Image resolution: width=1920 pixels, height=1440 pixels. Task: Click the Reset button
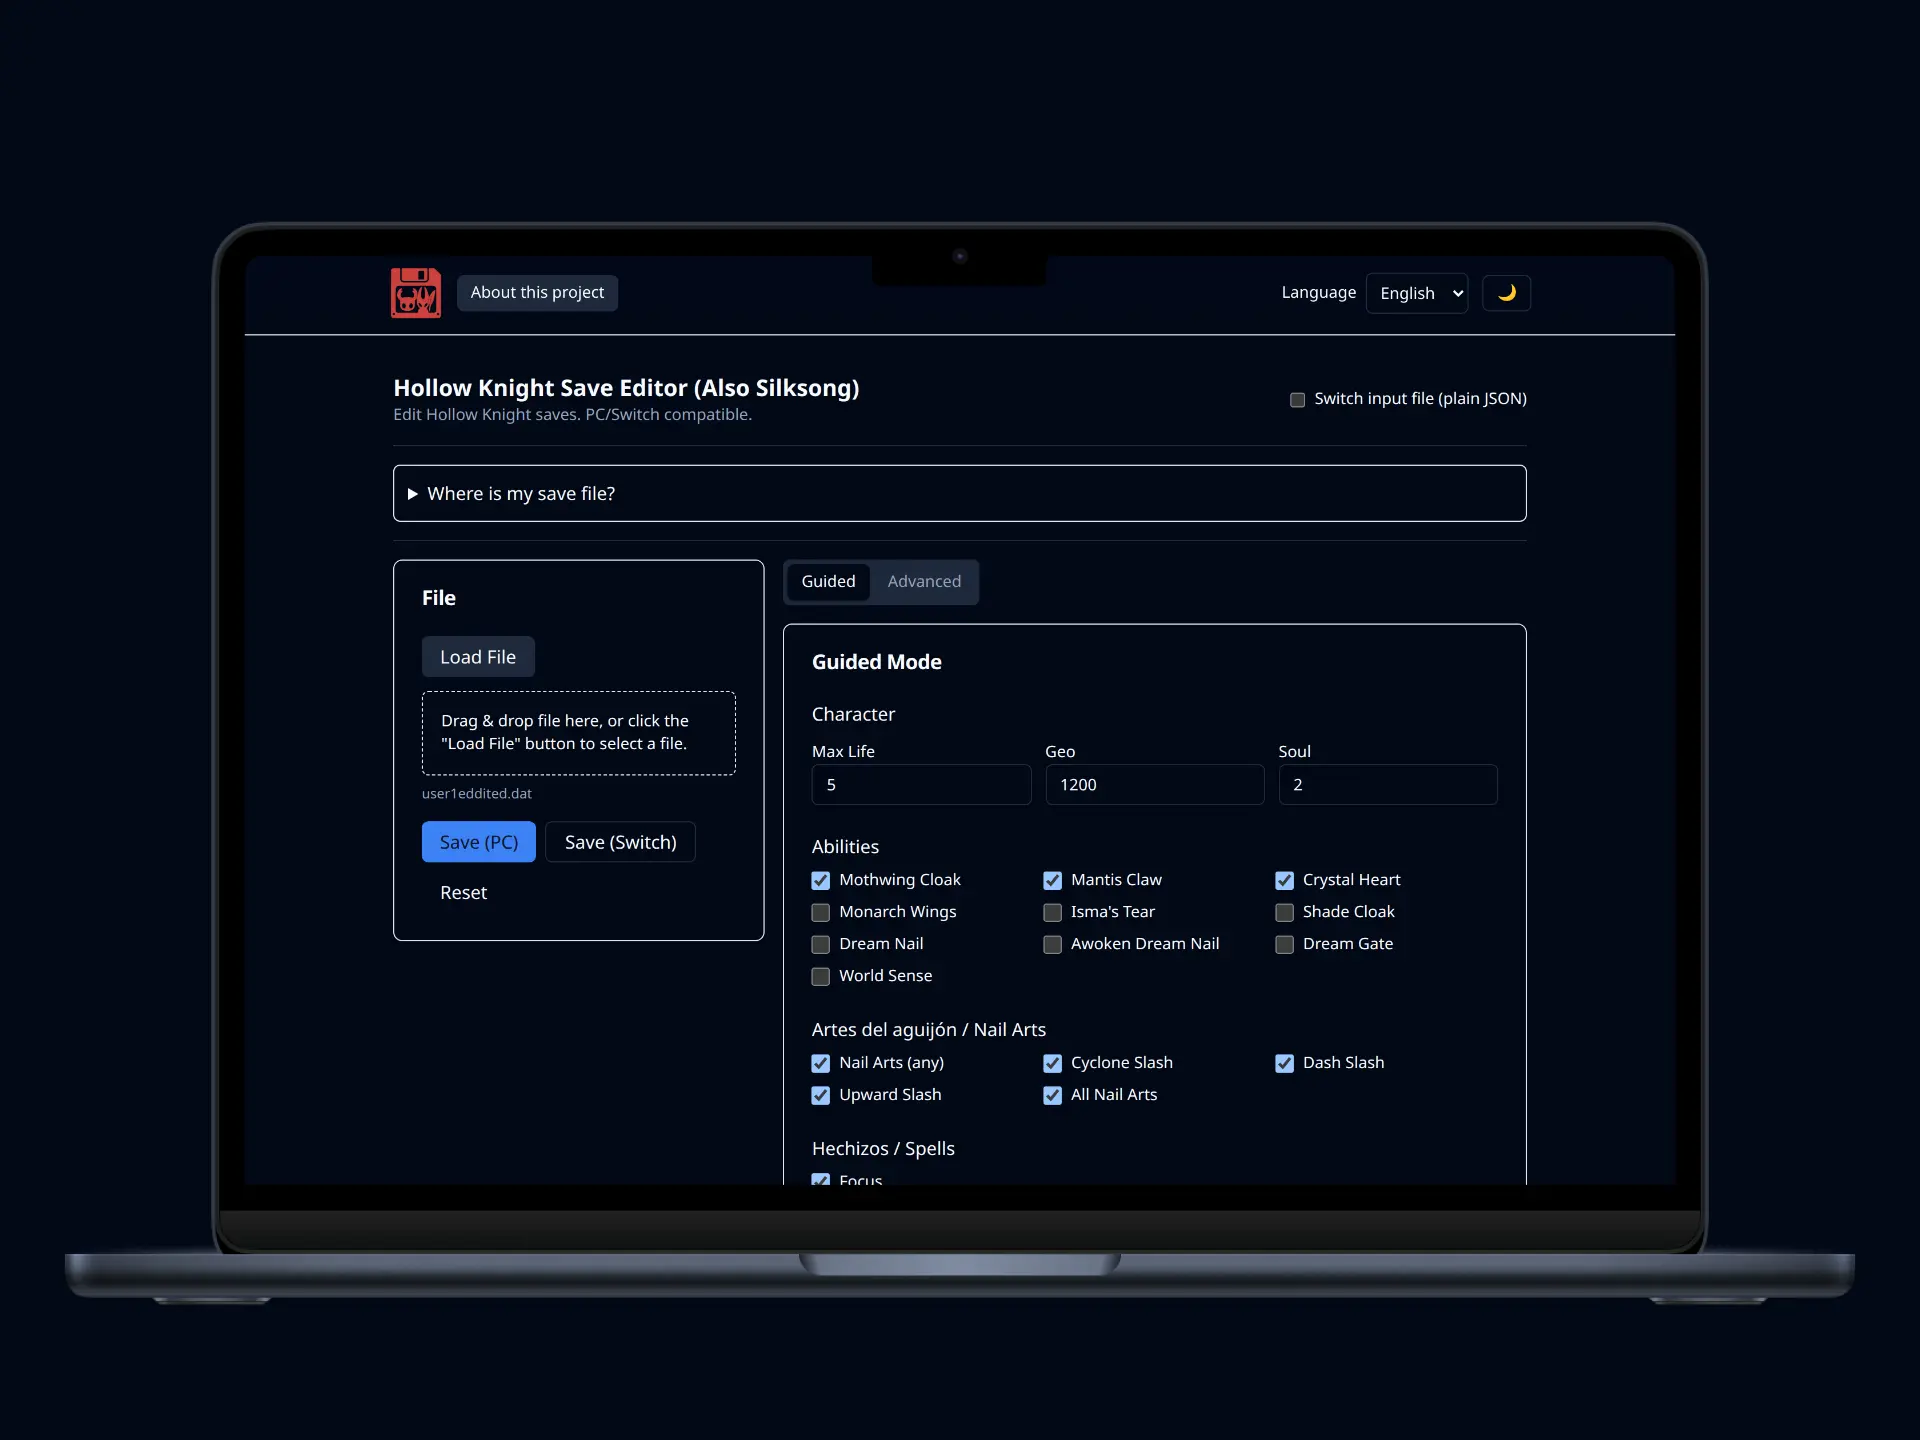(x=463, y=893)
